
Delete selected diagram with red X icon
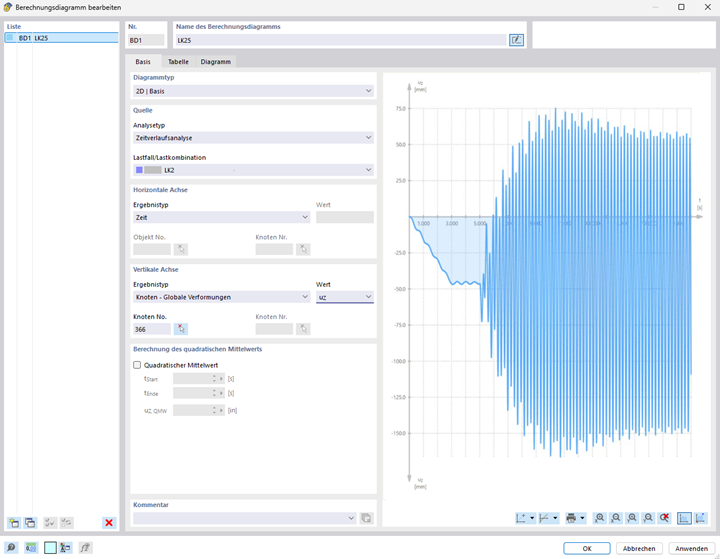coord(109,523)
